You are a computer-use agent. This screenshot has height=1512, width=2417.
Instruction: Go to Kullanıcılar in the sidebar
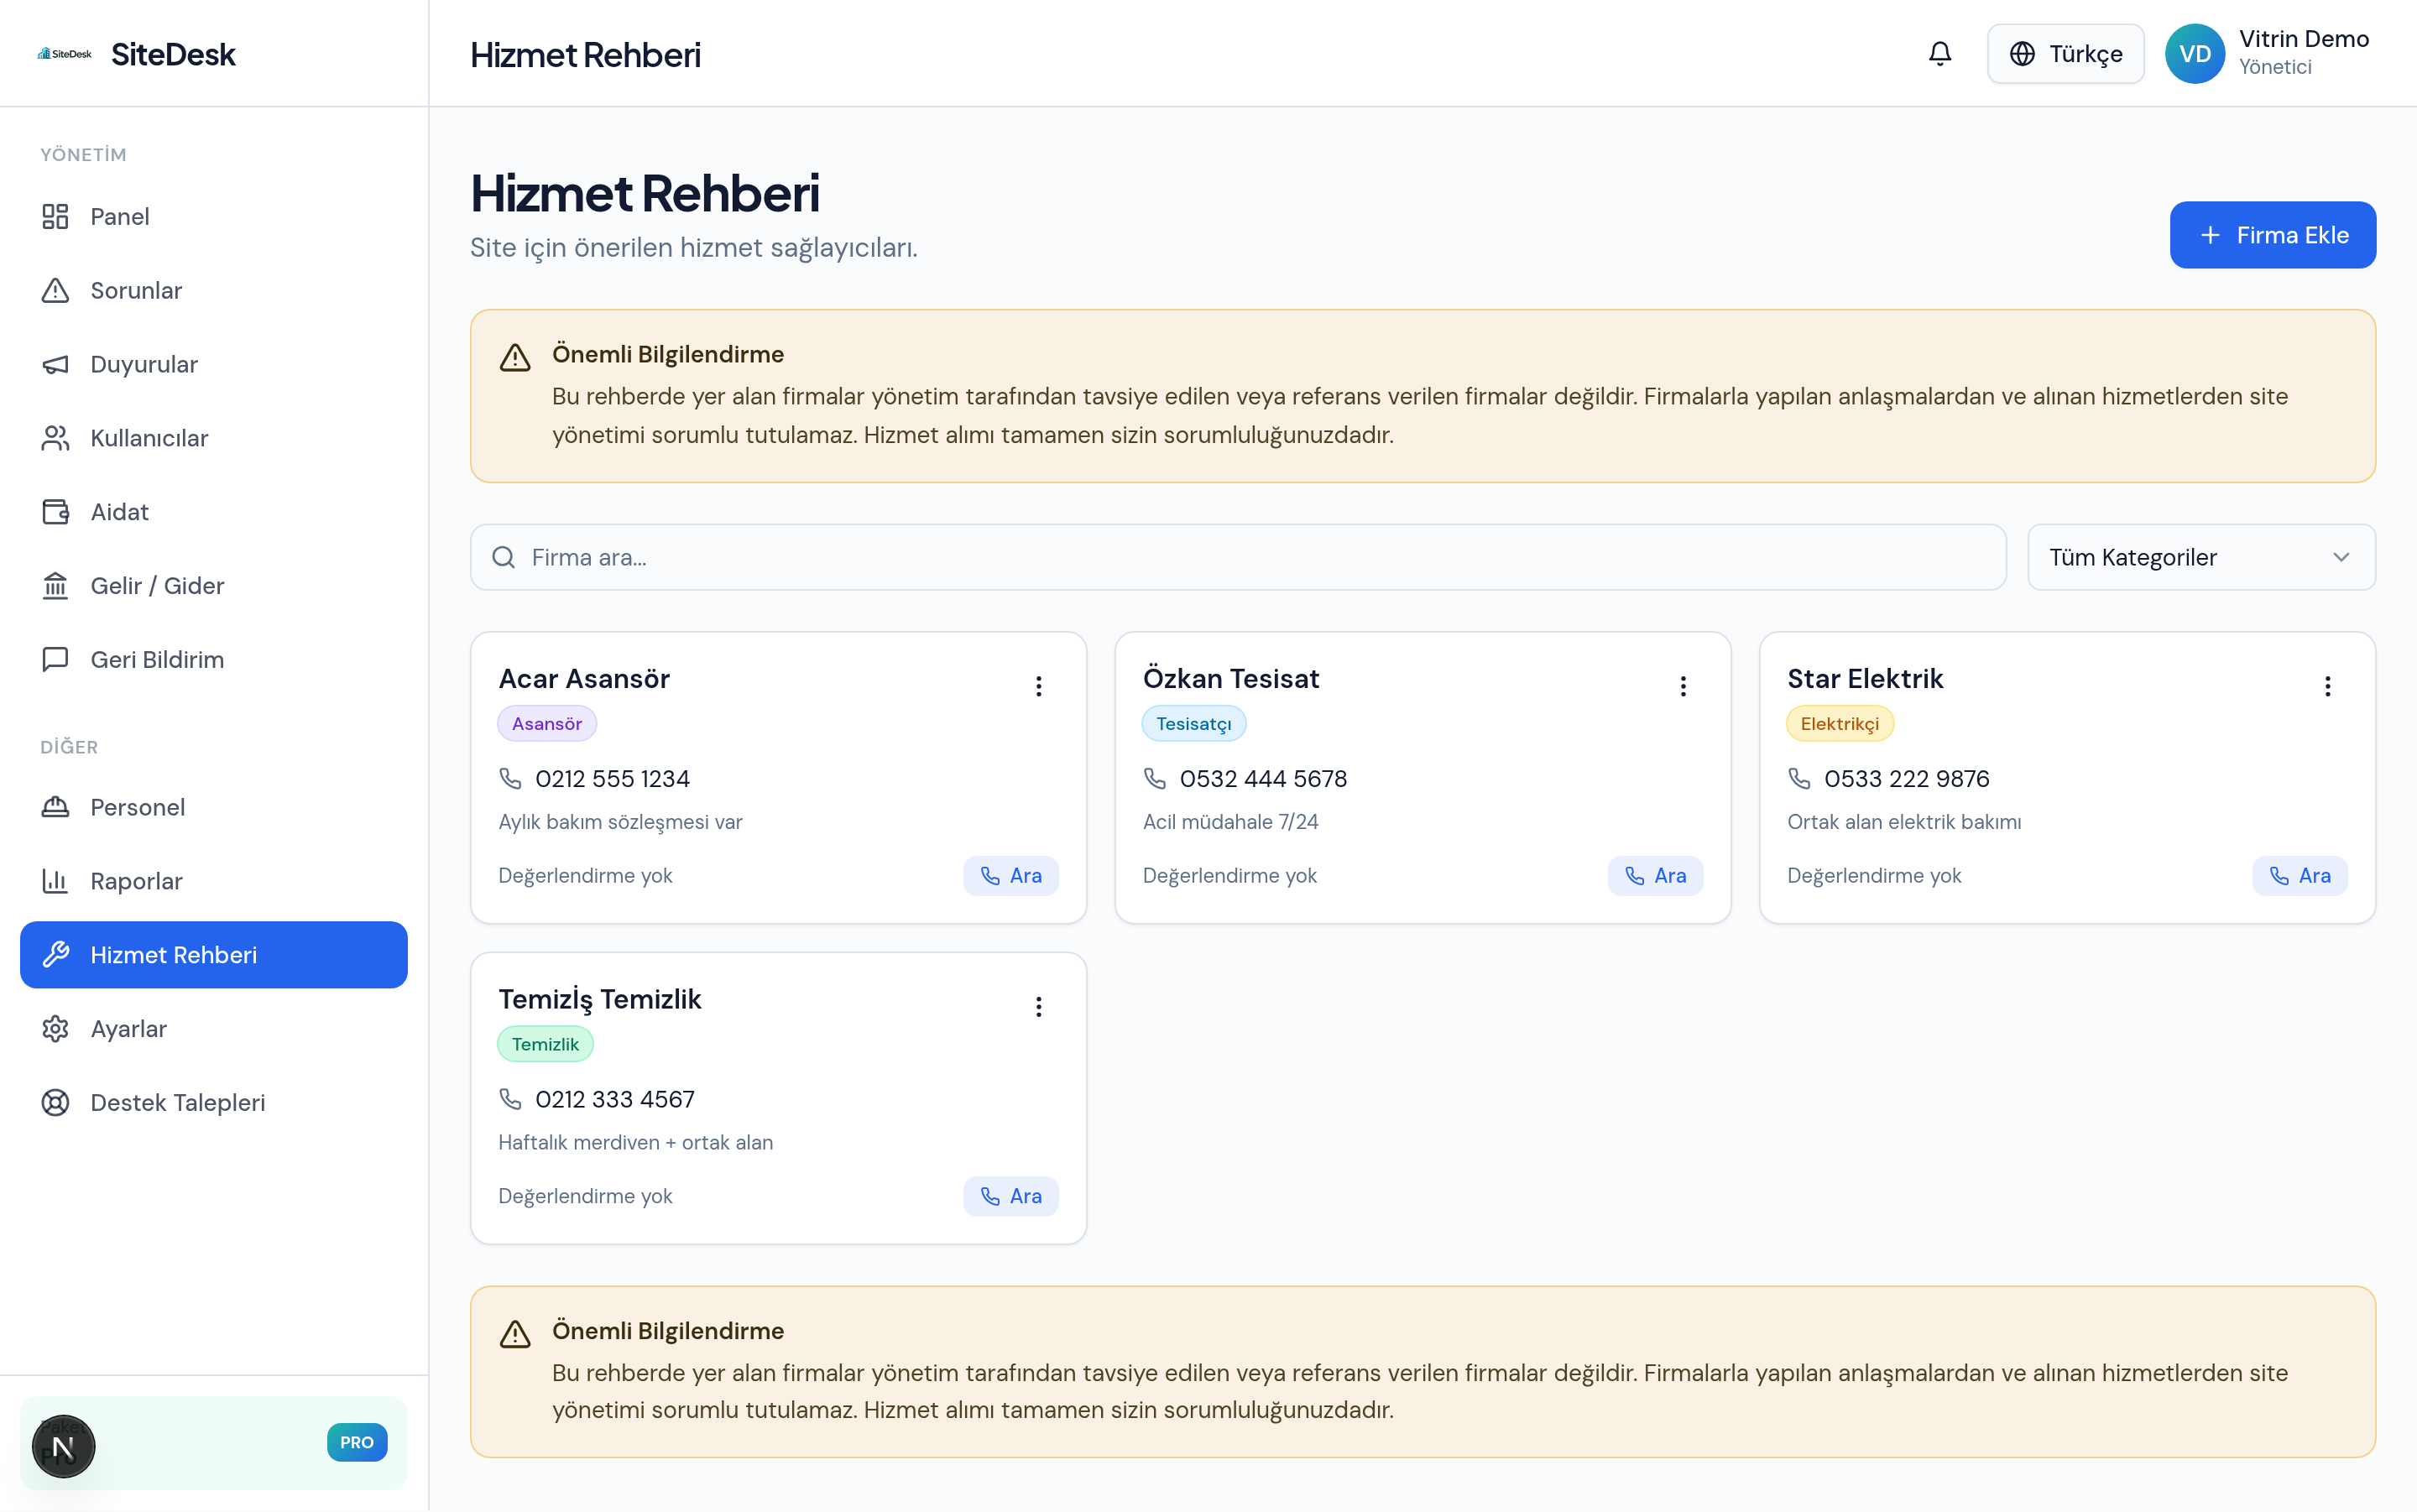point(214,438)
